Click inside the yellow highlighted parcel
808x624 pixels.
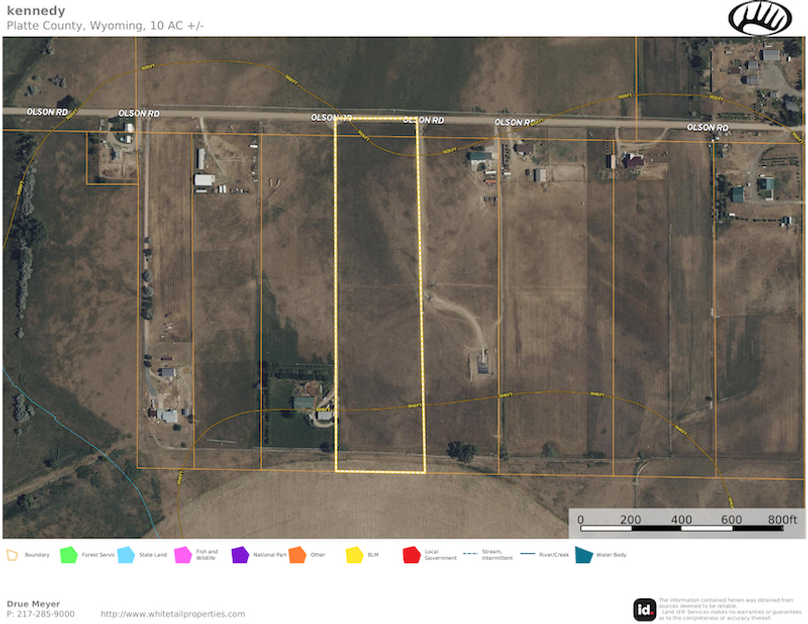click(378, 300)
